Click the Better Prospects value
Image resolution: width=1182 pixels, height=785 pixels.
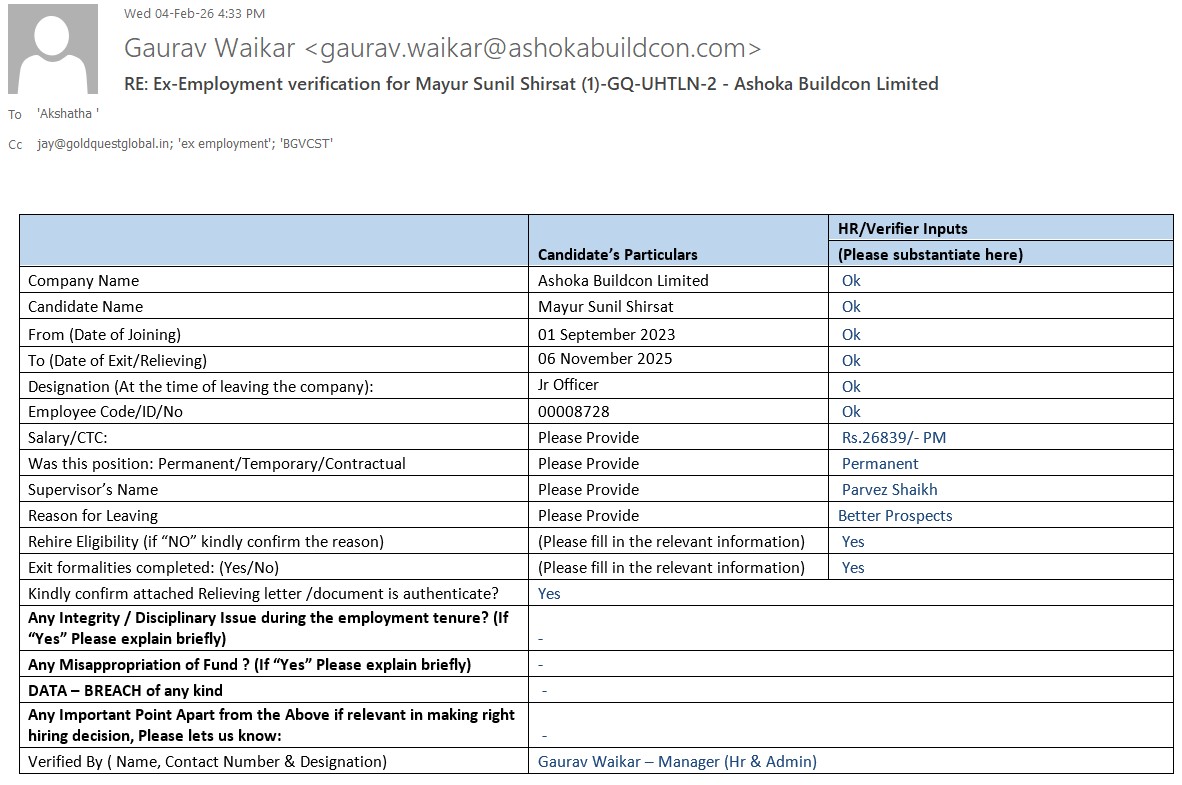(895, 516)
